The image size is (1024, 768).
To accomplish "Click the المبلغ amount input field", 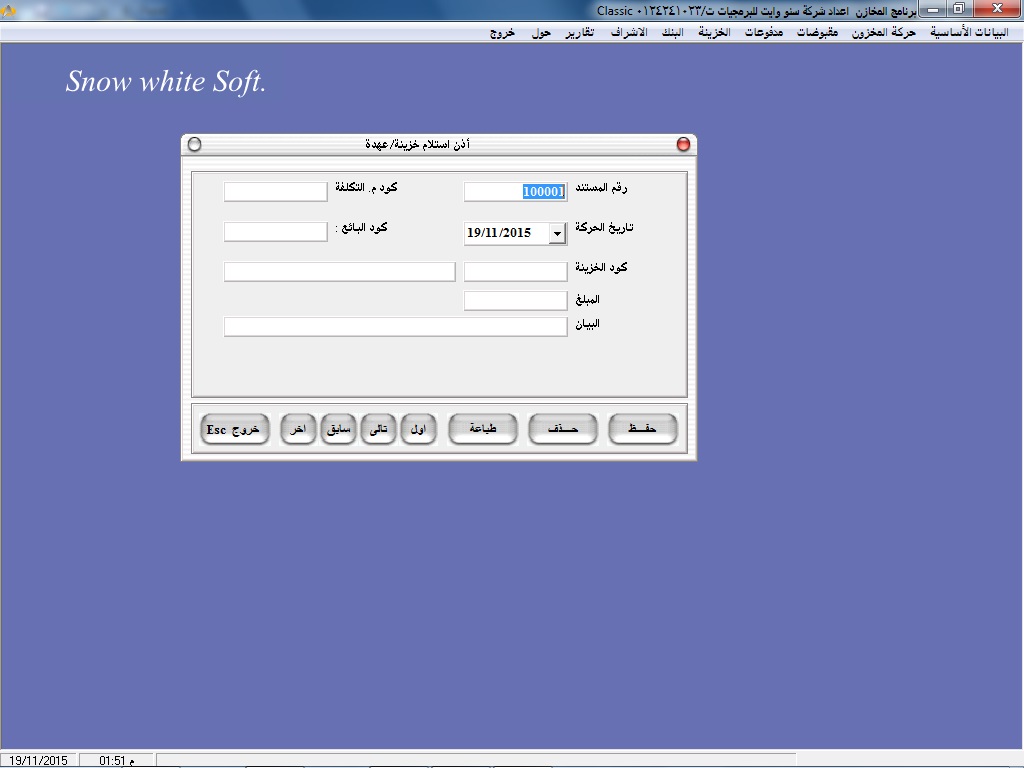I will [515, 301].
